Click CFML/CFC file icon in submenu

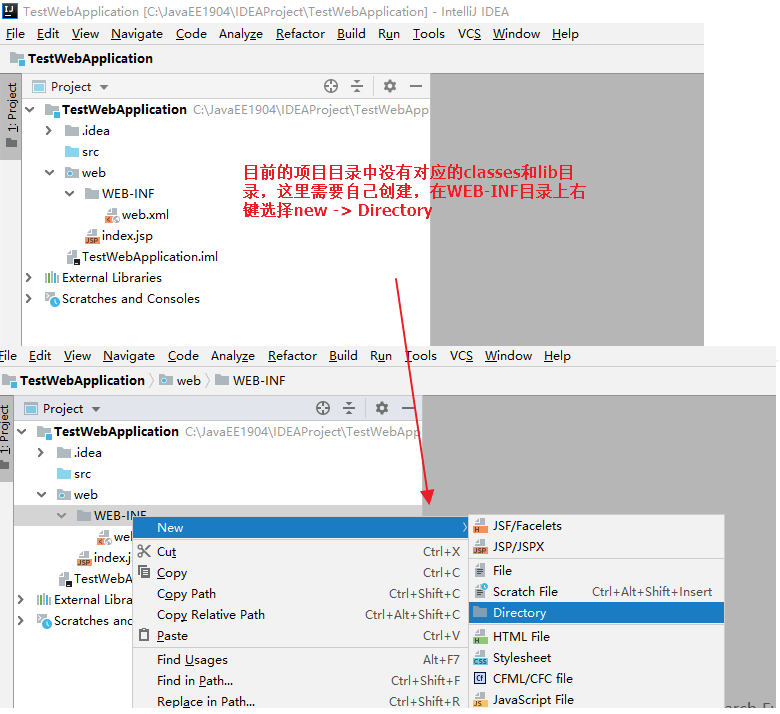click(481, 678)
